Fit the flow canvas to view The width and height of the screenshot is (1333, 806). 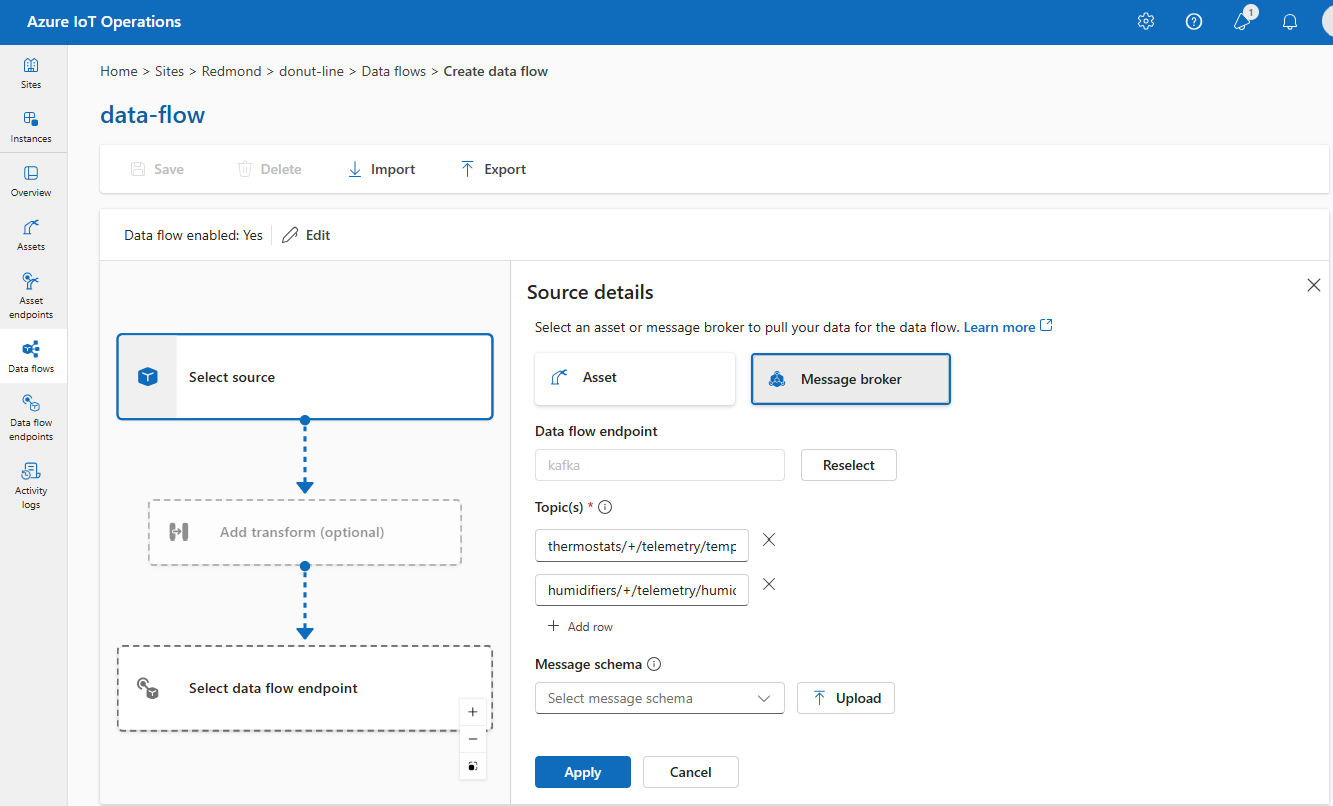click(x=473, y=766)
